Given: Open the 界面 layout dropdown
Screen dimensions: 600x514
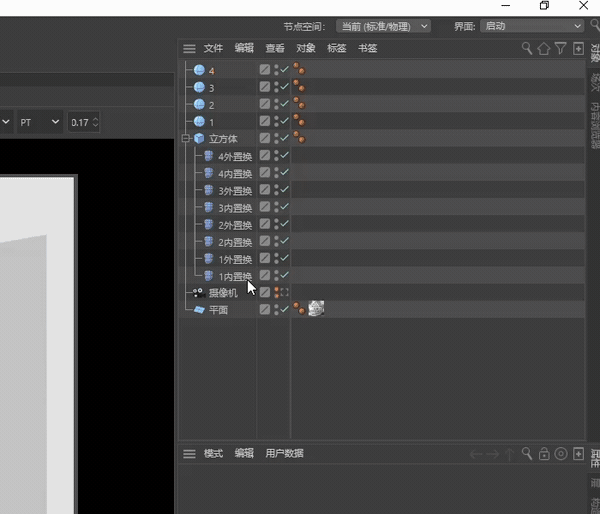Looking at the screenshot, I should point(532,26).
